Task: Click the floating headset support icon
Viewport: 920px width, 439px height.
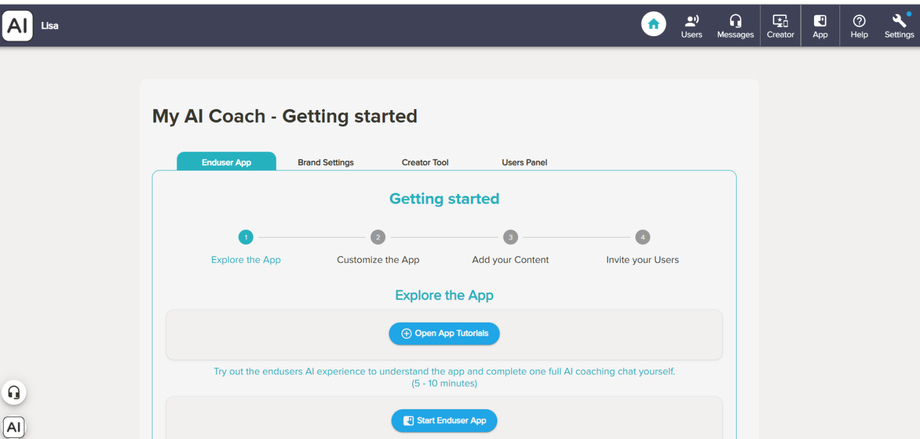Action: (13, 392)
